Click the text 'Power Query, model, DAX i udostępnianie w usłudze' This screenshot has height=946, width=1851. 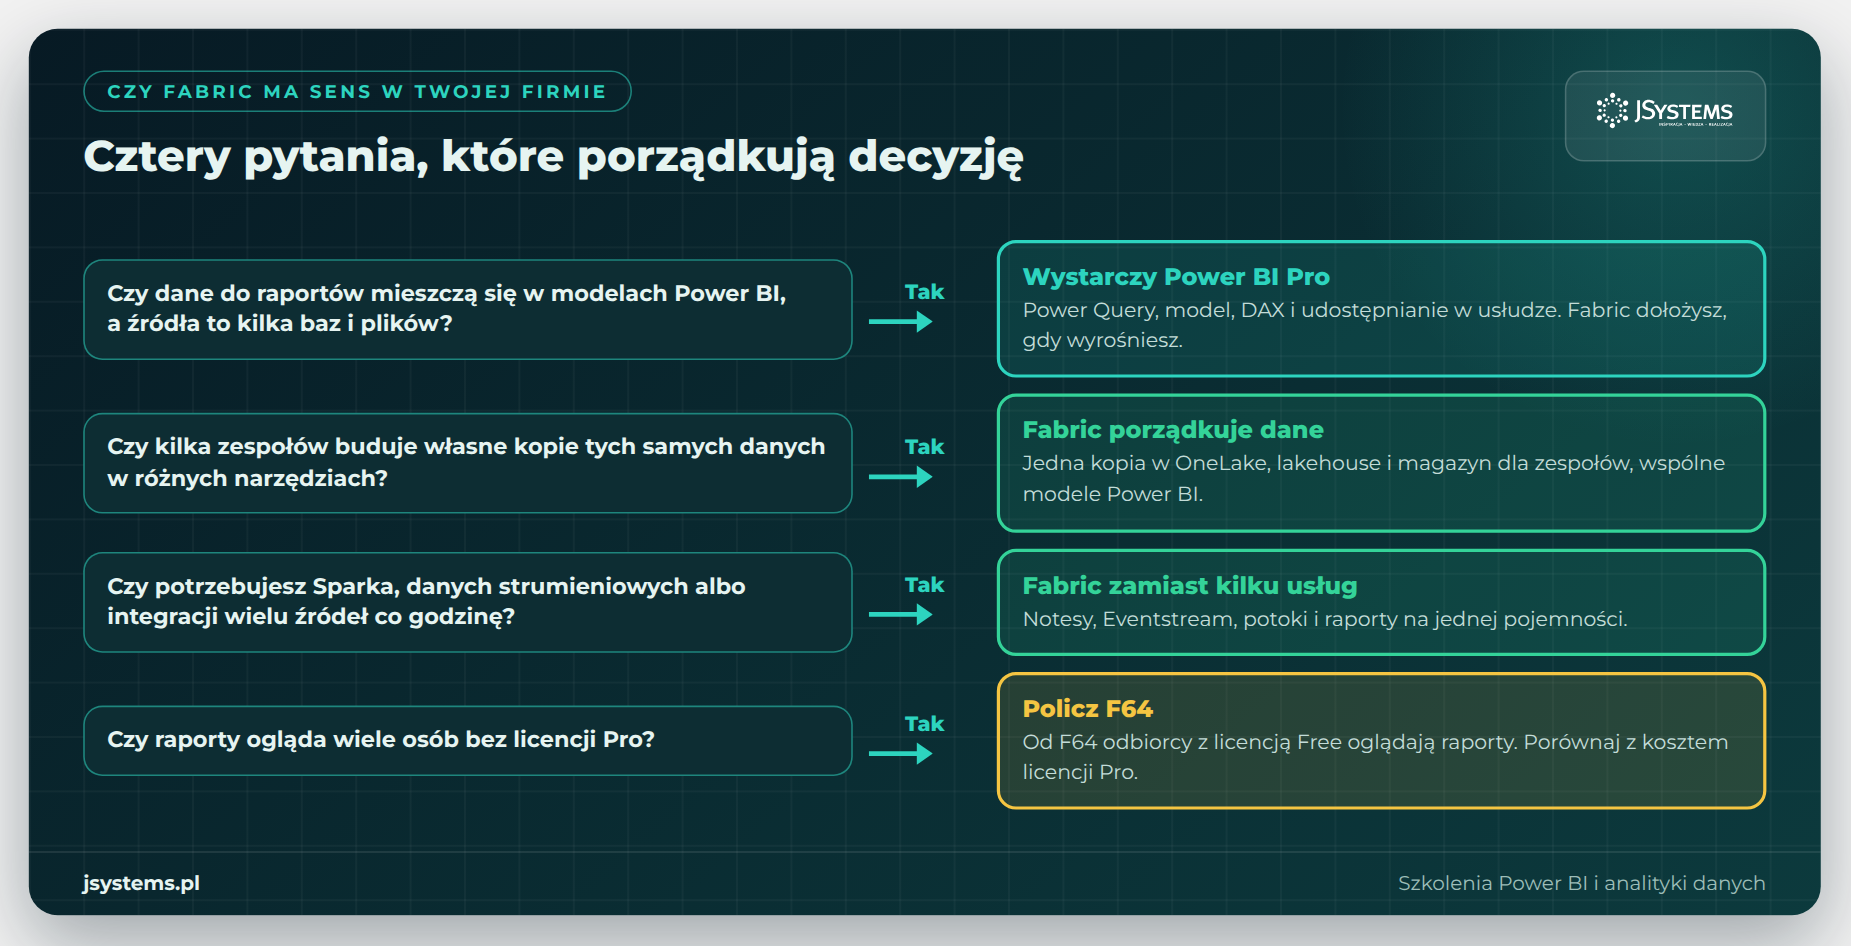pyautogui.click(x=1291, y=310)
